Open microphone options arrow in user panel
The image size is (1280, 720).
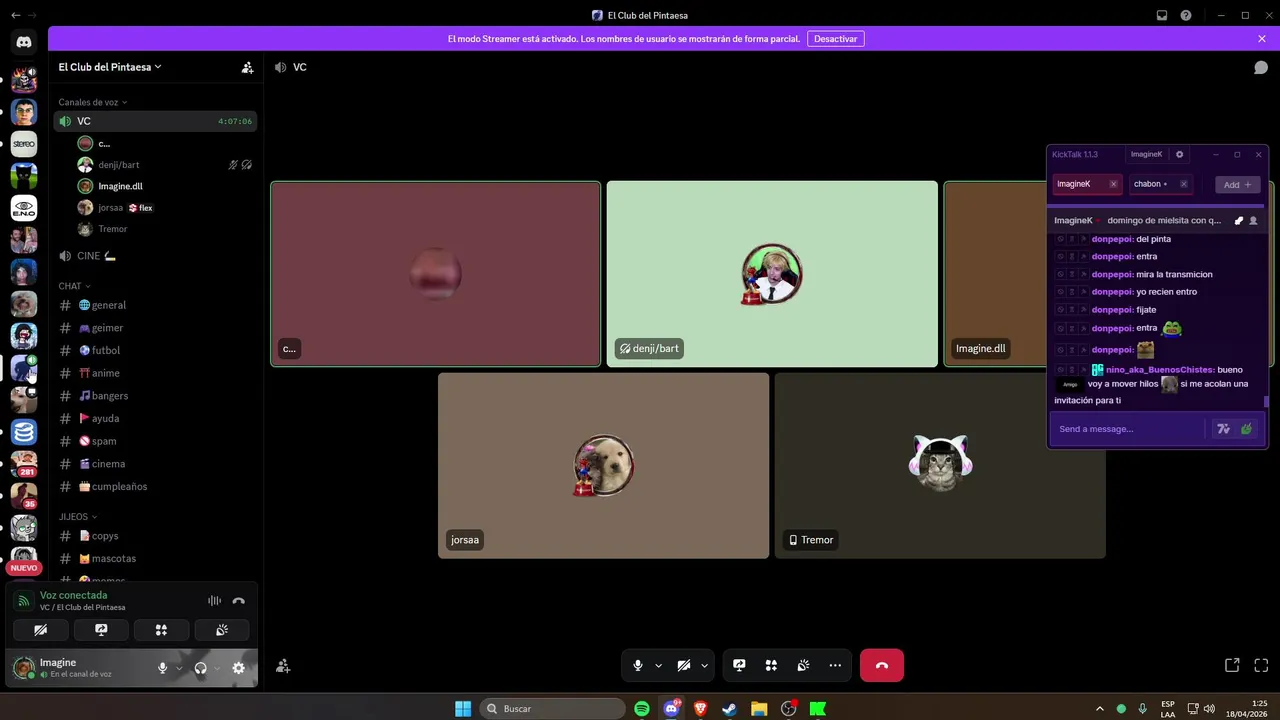(x=179, y=668)
